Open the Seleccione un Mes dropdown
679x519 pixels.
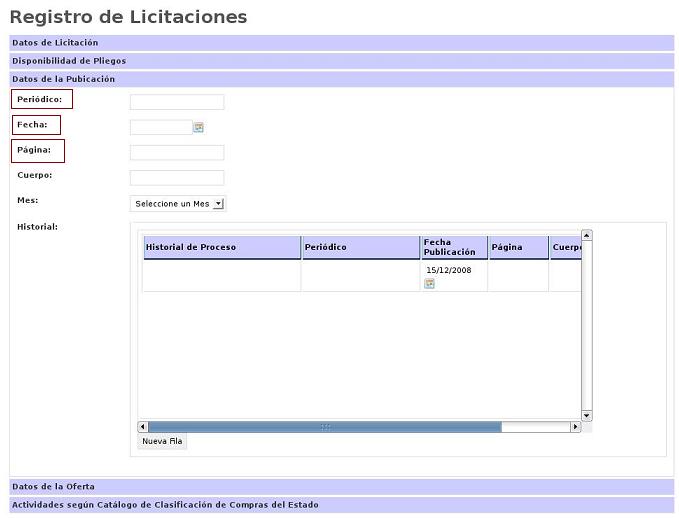[x=178, y=204]
